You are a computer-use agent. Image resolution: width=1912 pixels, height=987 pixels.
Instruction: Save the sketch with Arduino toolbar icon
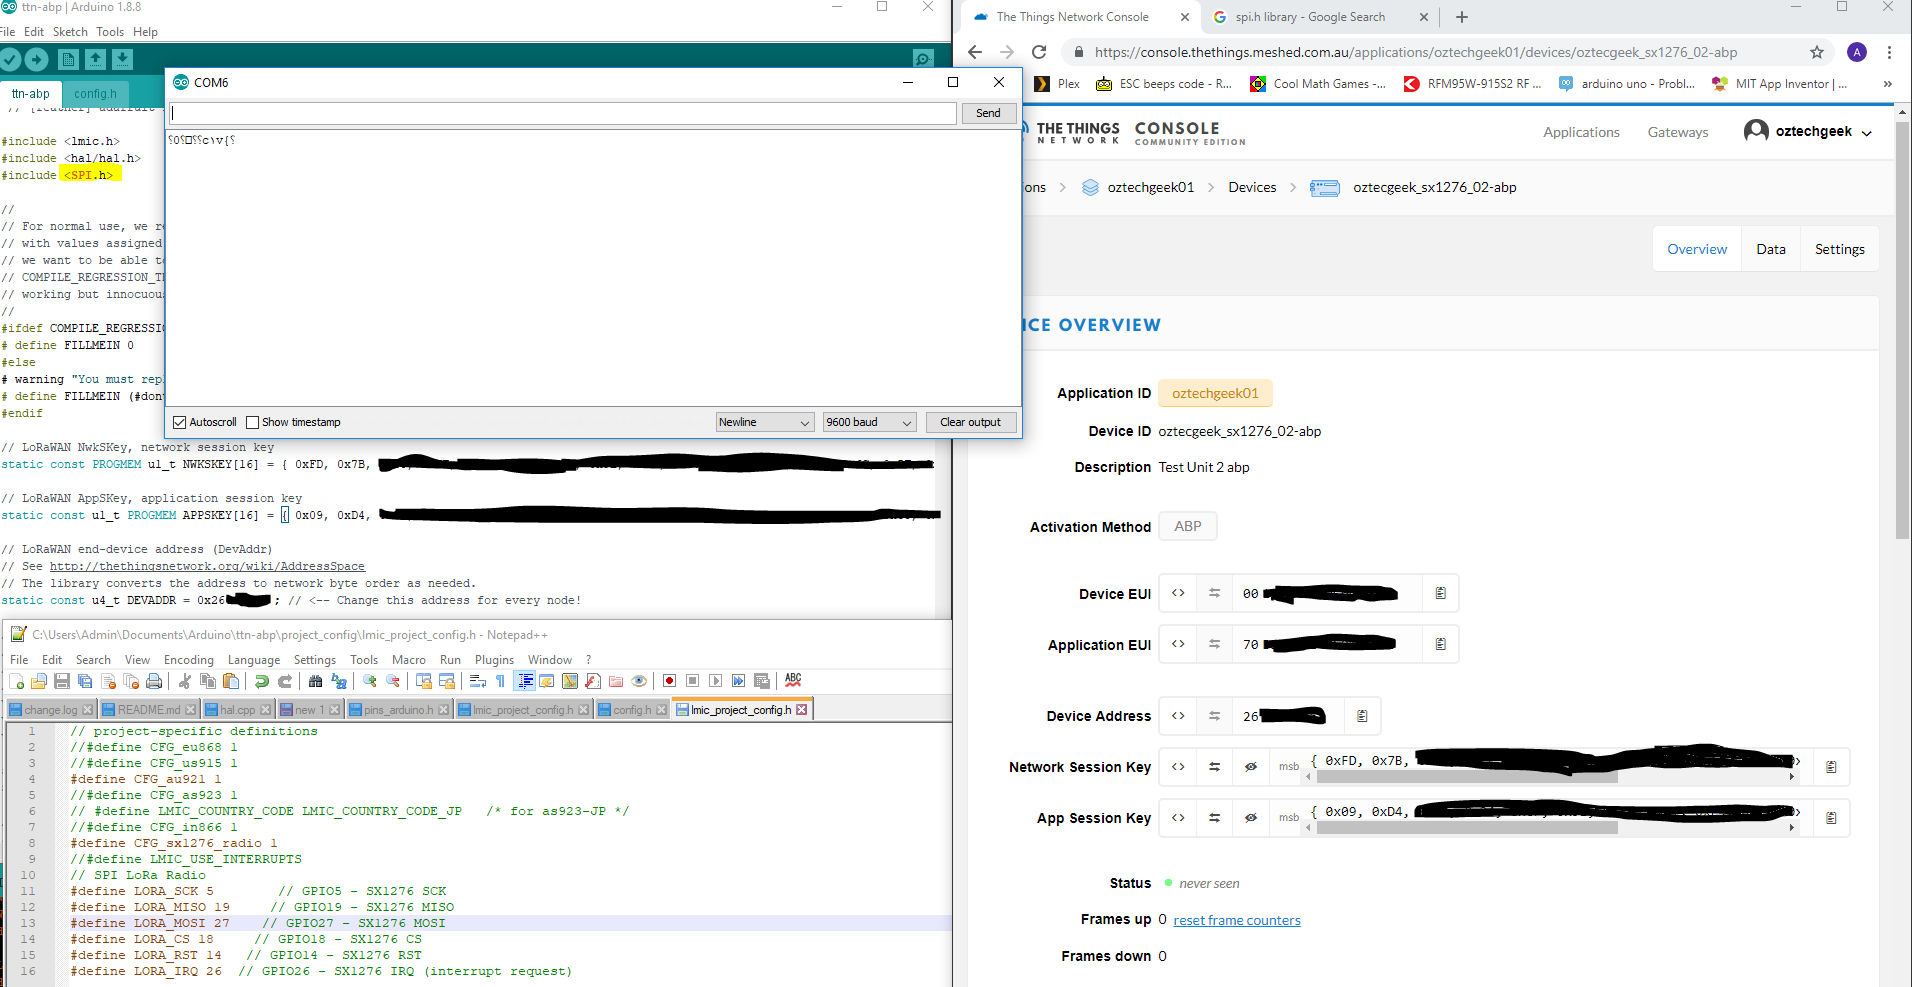point(122,59)
